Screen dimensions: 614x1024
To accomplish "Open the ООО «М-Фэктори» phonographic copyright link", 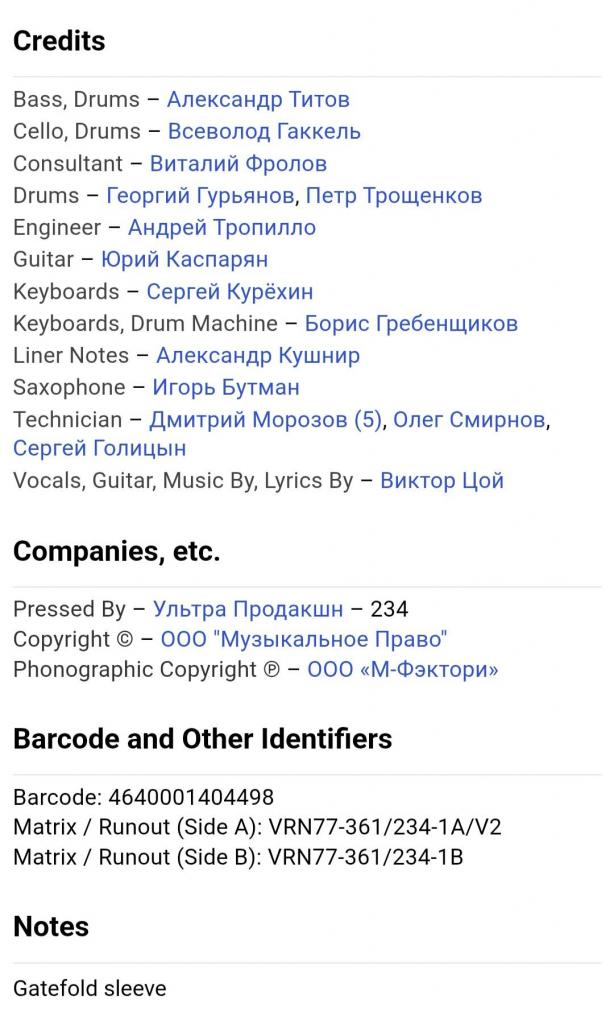I will click(402, 669).
